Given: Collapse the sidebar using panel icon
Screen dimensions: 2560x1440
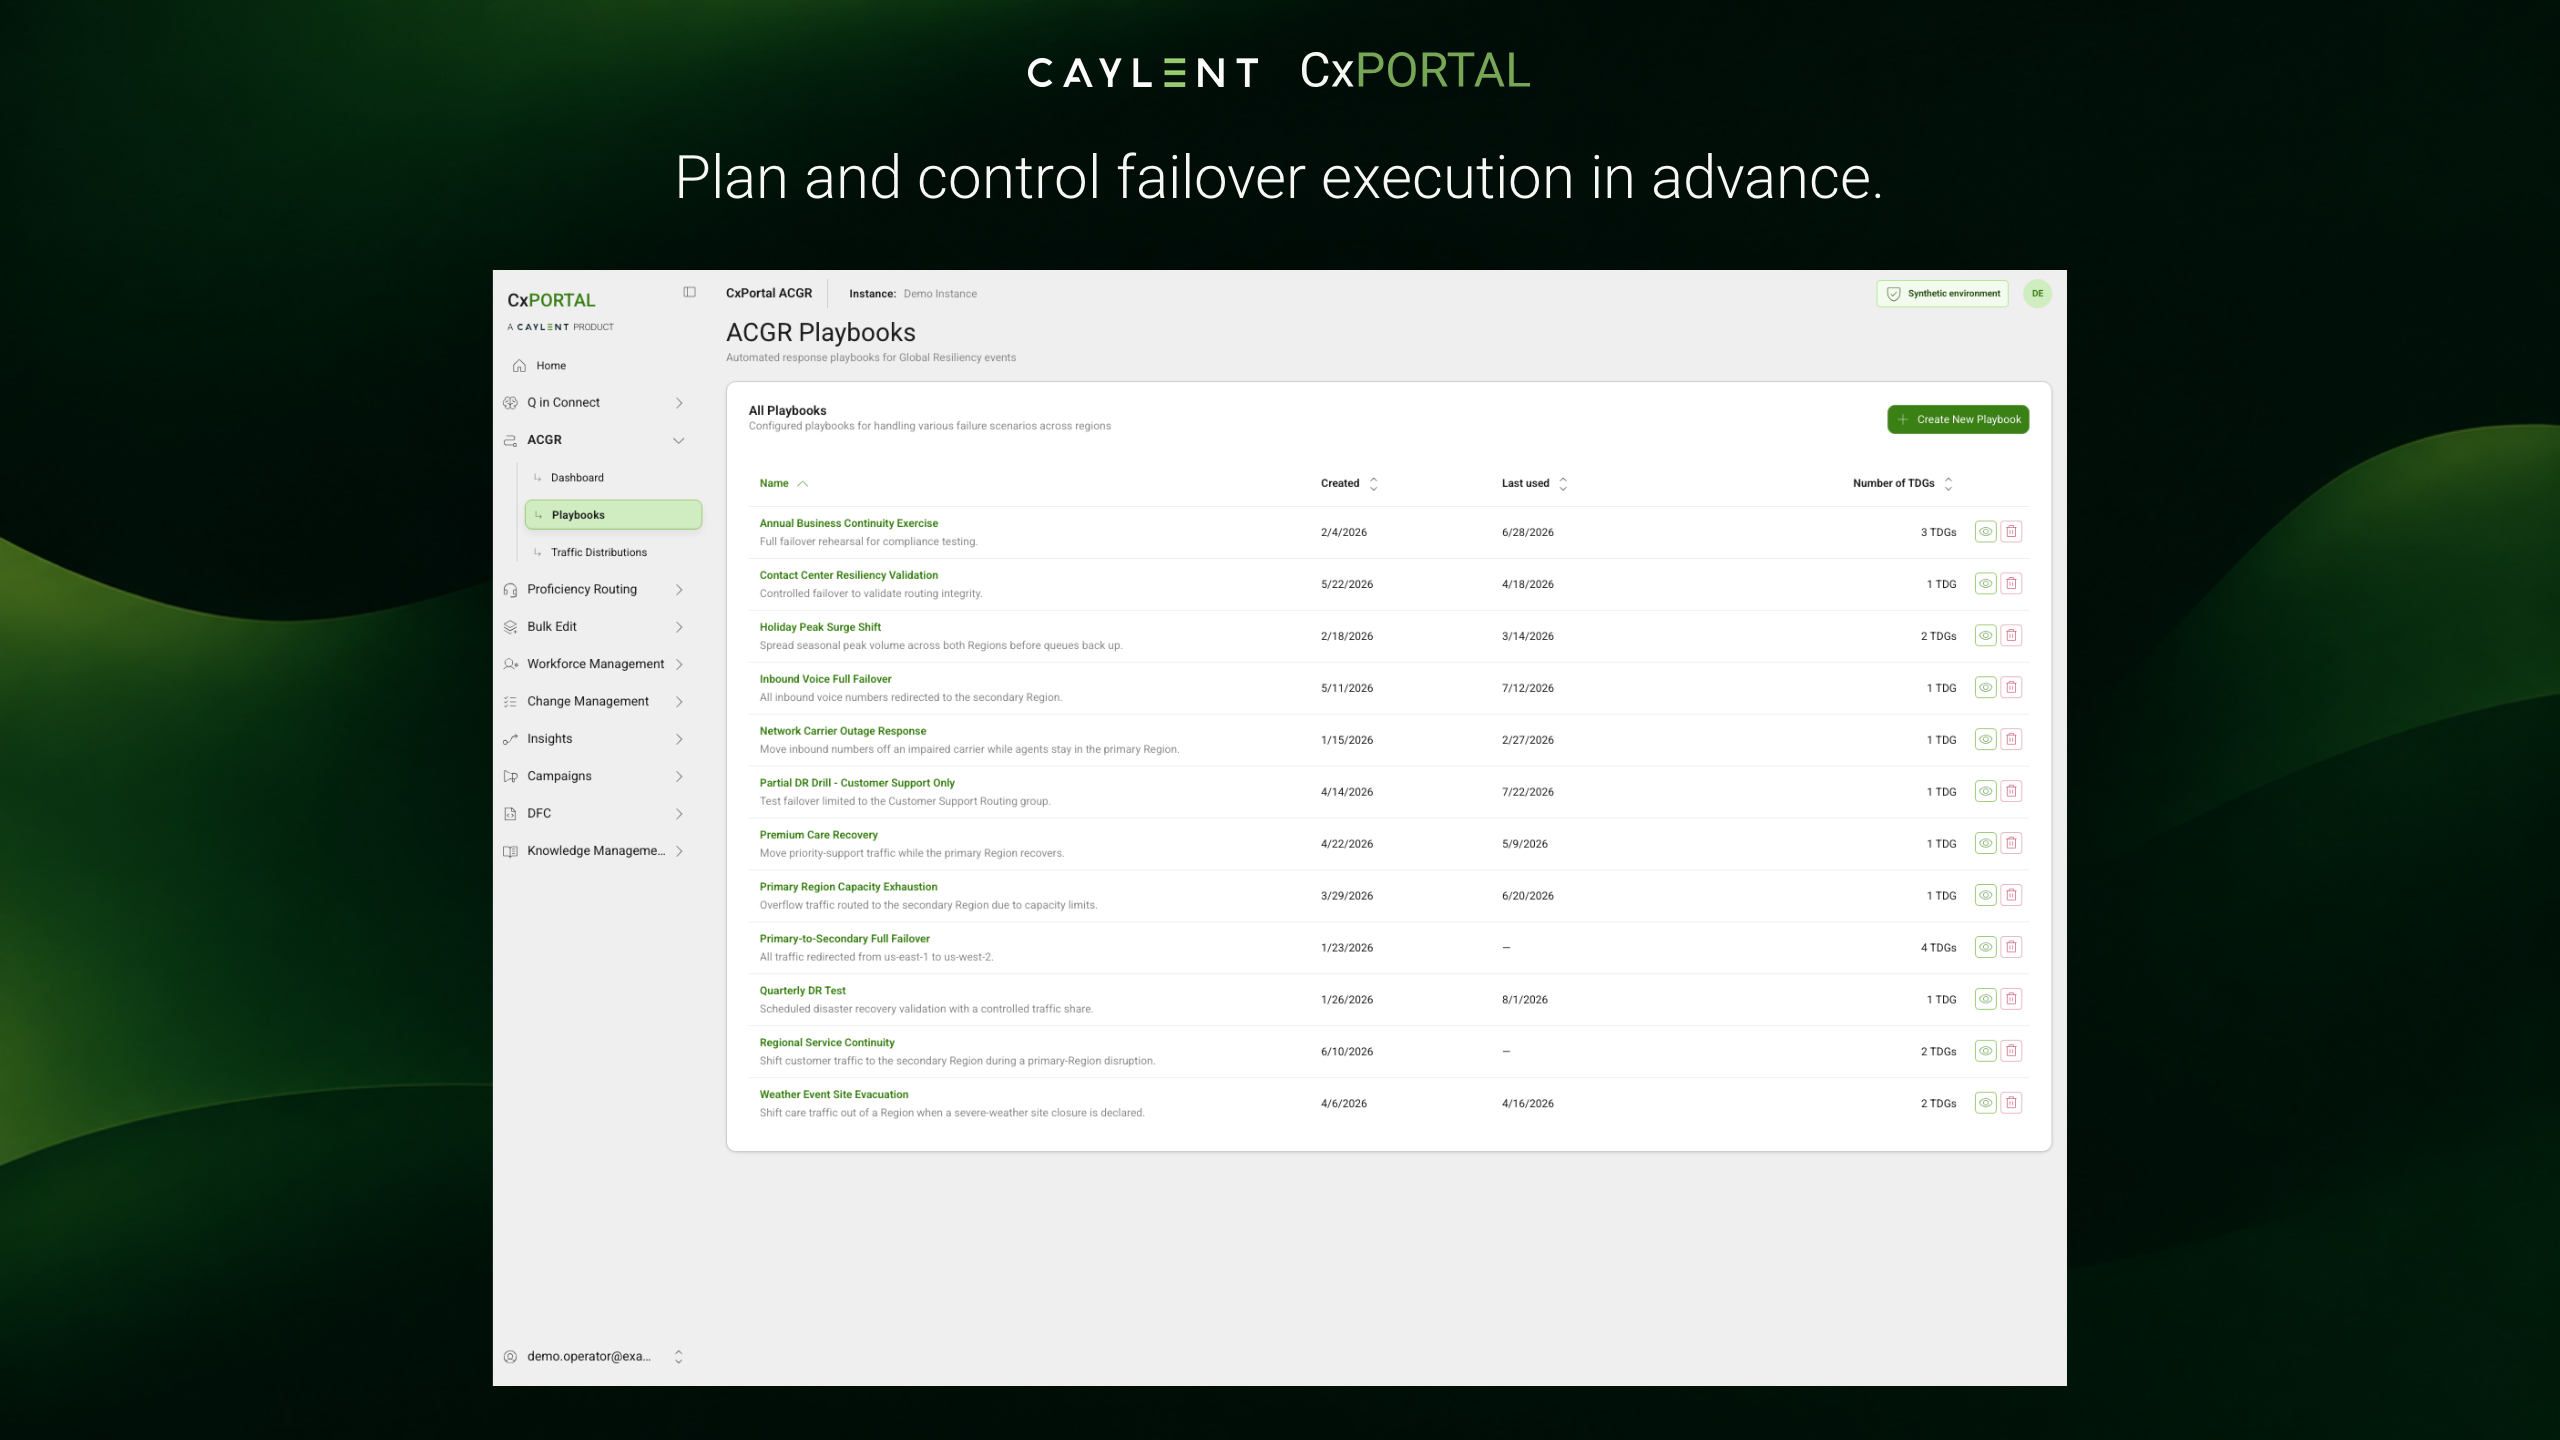Looking at the screenshot, I should [689, 292].
